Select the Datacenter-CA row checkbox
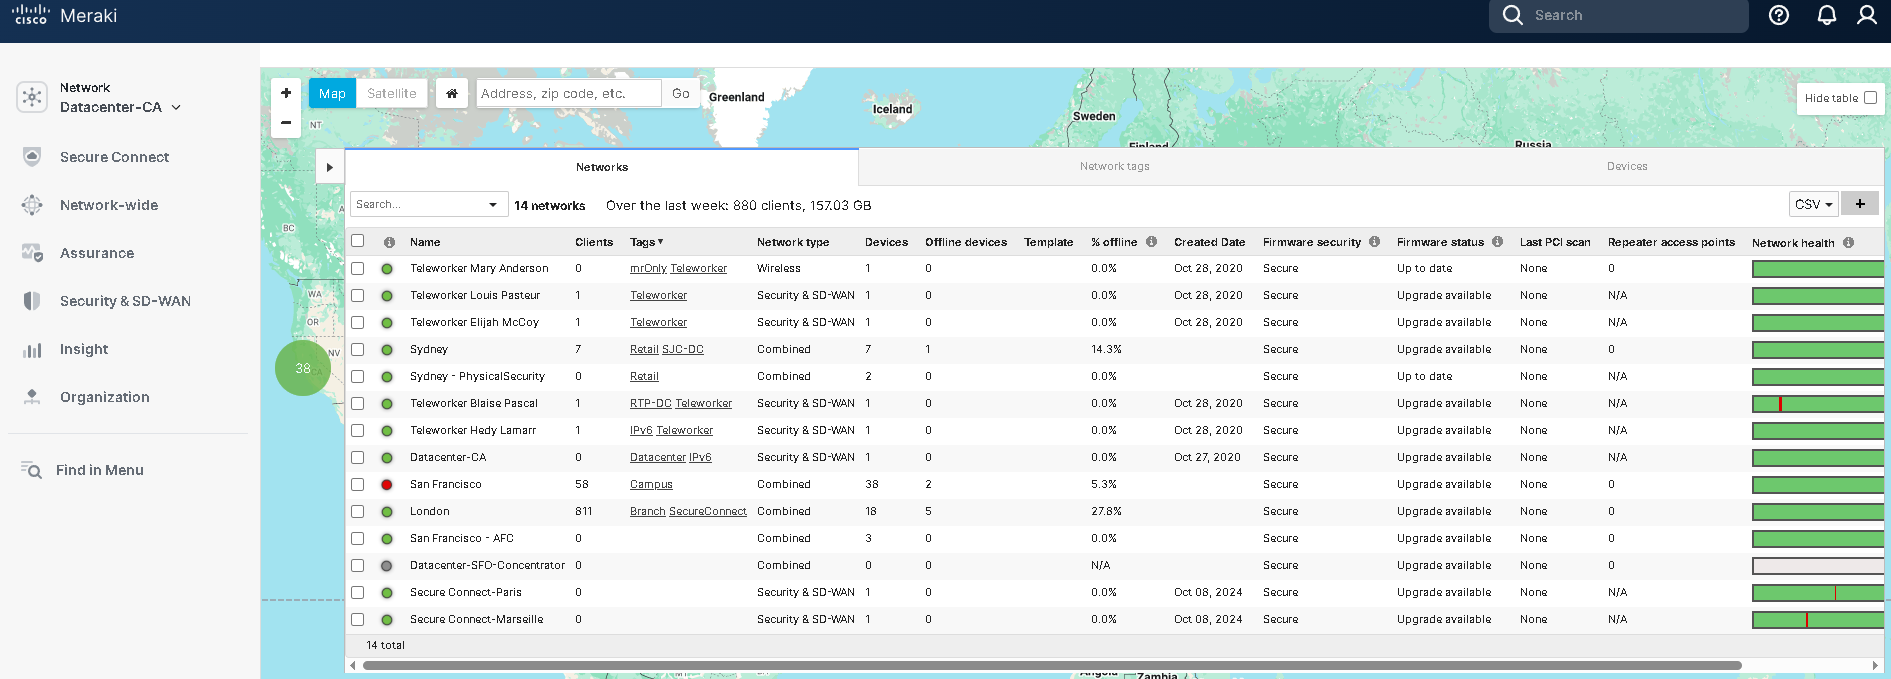The image size is (1891, 679). click(x=358, y=457)
